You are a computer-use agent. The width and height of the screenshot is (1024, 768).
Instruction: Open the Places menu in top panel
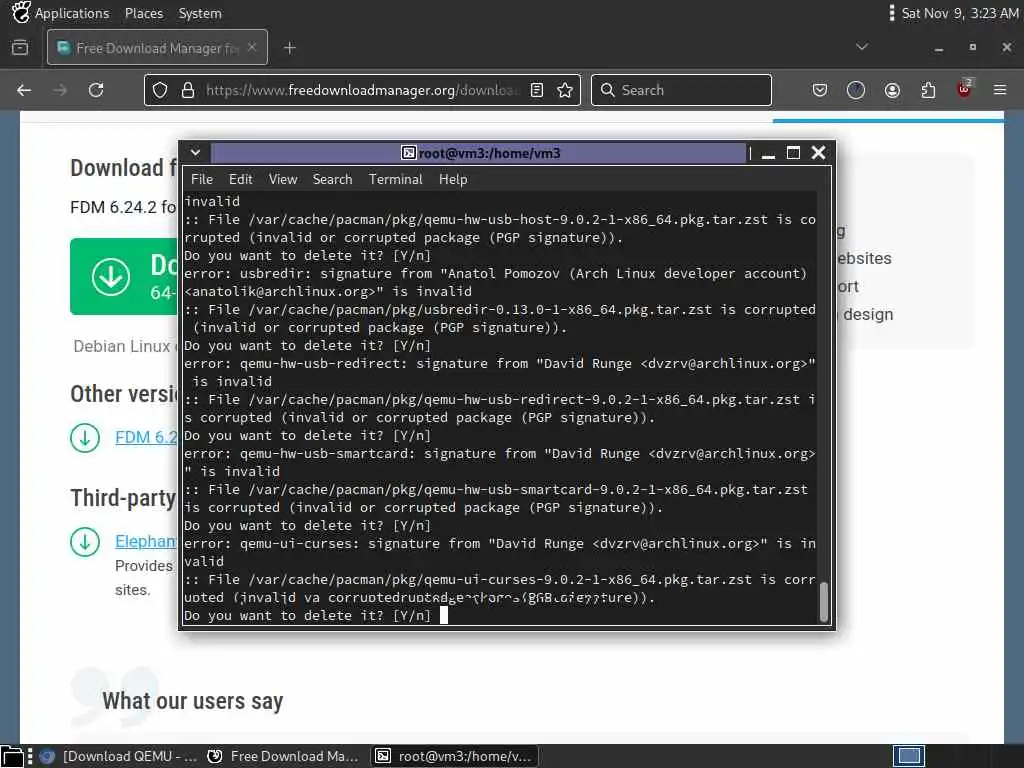pyautogui.click(x=144, y=13)
